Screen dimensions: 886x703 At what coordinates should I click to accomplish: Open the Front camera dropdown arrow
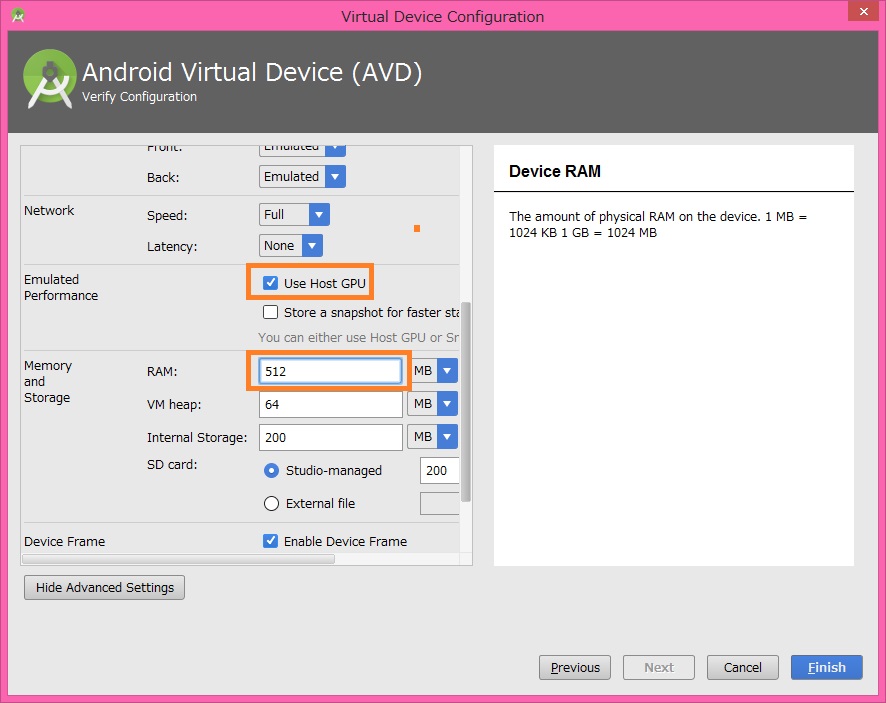tap(335, 148)
